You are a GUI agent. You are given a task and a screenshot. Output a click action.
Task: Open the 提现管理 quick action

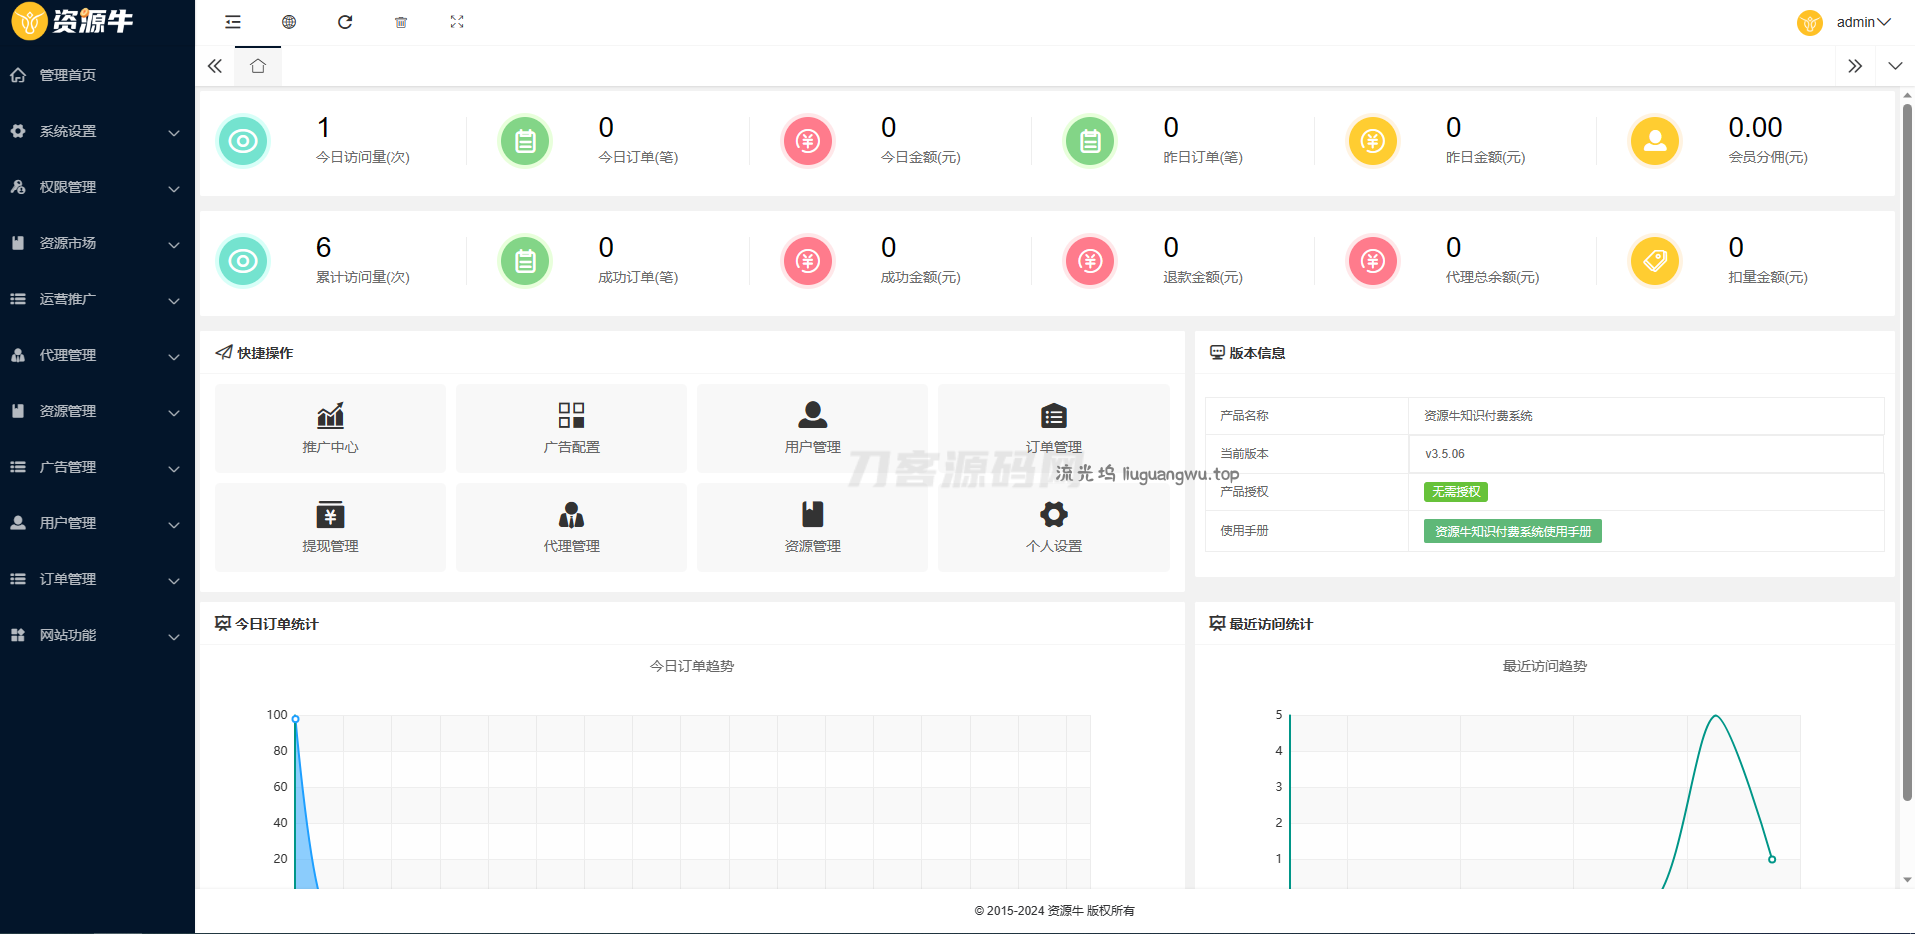(330, 527)
